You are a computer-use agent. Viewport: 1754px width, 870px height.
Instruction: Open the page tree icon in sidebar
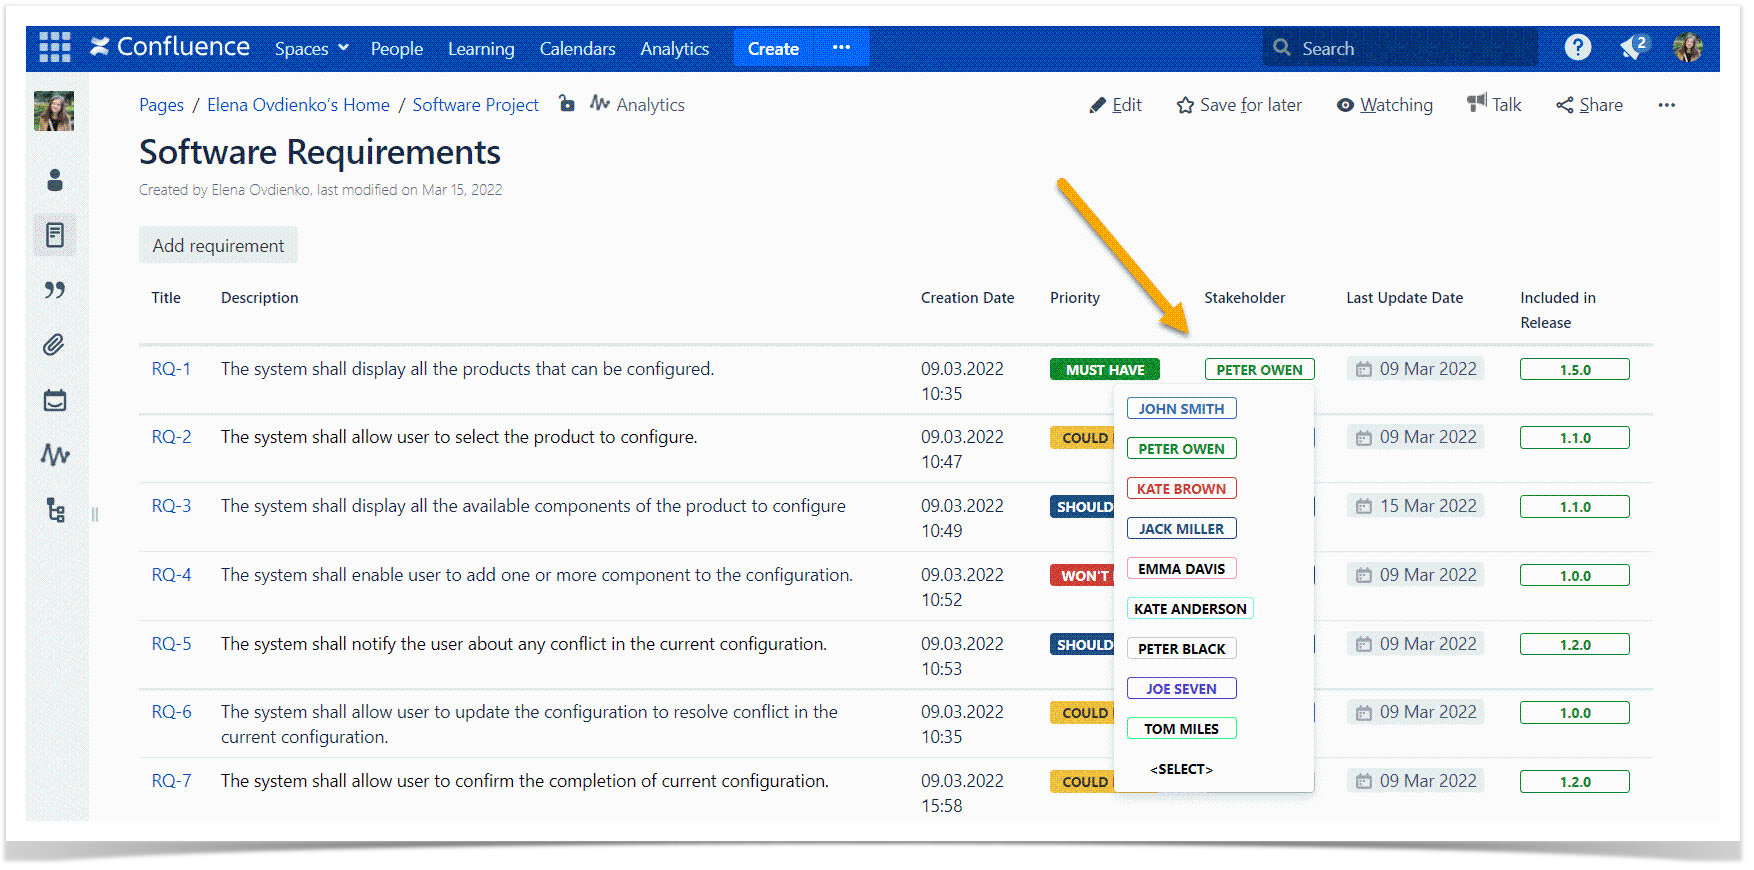[55, 510]
